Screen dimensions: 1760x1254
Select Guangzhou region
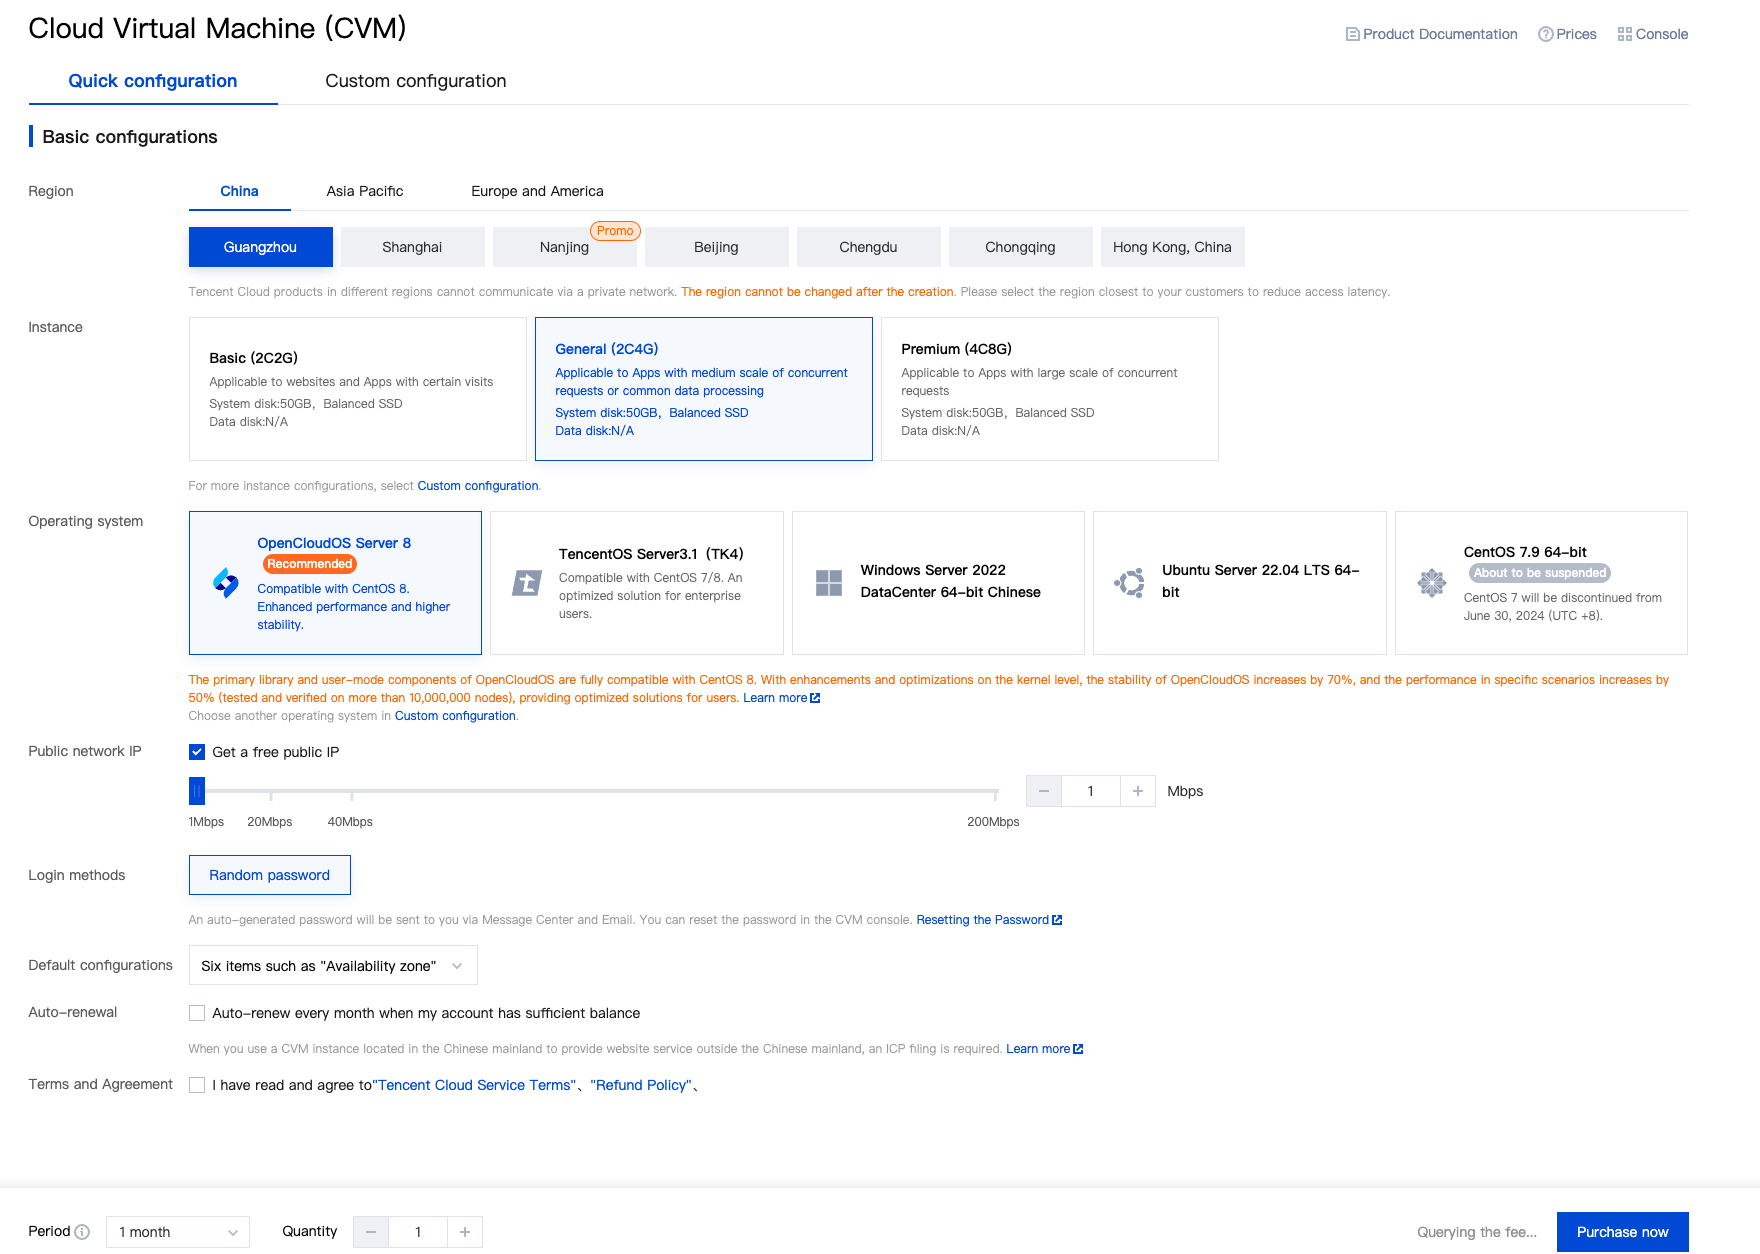(261, 247)
